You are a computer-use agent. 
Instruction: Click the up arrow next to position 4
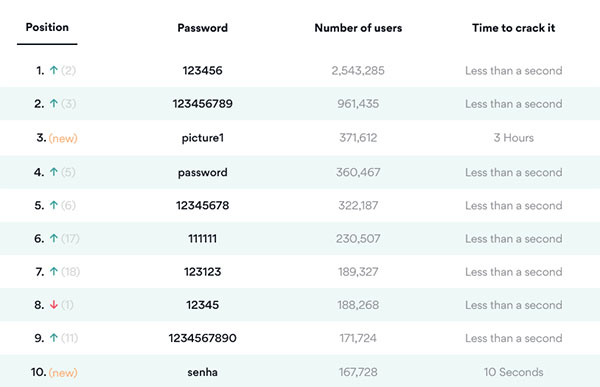coord(54,172)
